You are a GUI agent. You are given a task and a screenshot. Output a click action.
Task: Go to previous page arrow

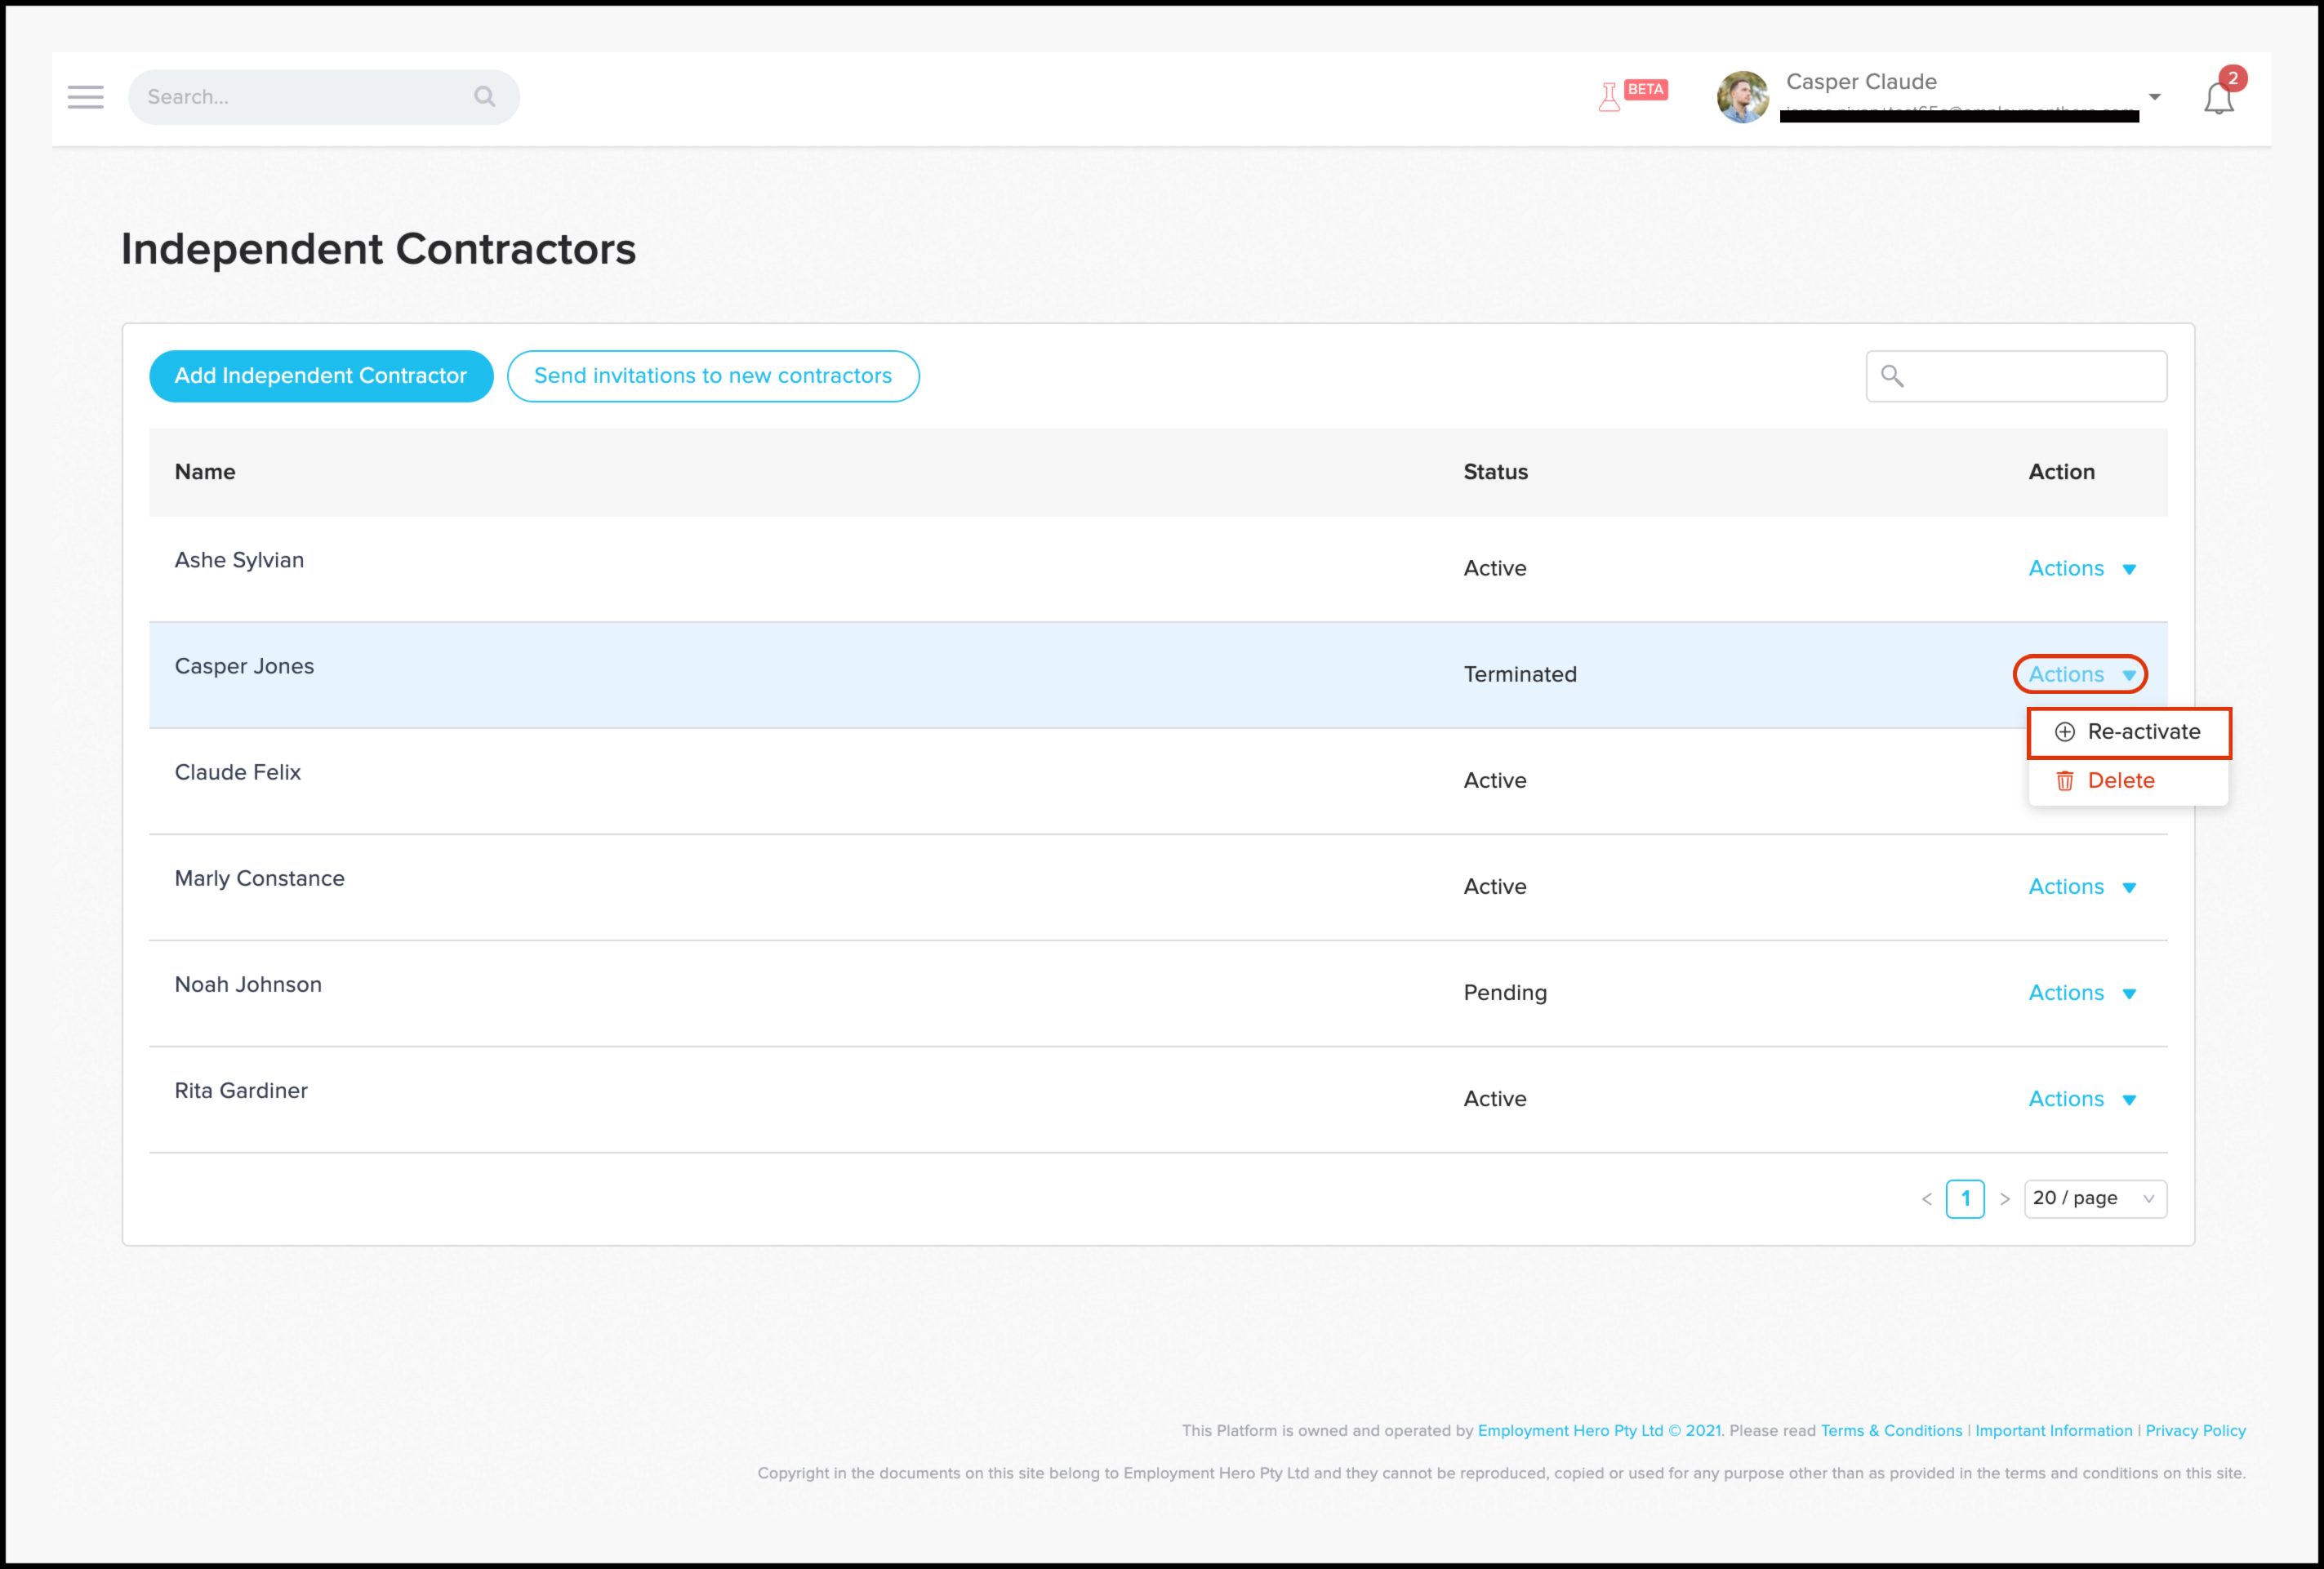[x=1926, y=1199]
